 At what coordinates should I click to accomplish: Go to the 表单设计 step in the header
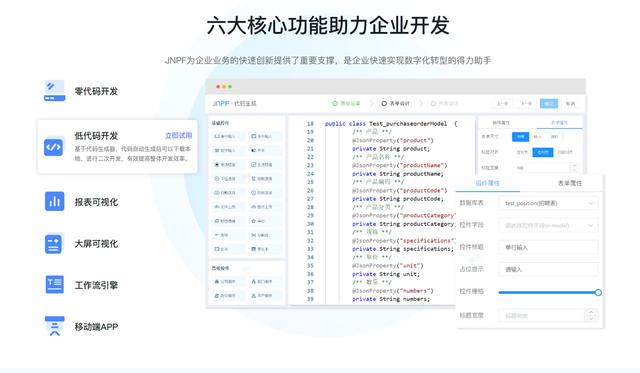point(396,104)
